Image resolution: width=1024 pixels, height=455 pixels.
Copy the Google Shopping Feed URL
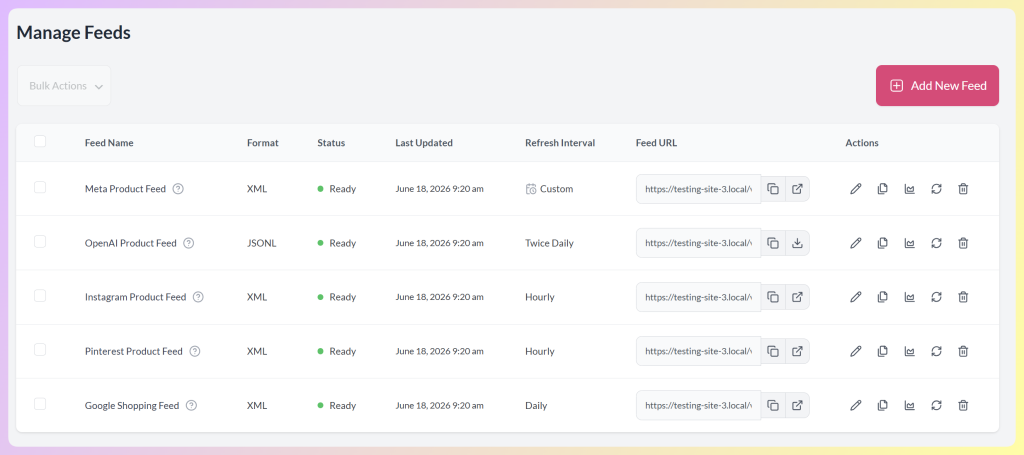(773, 405)
